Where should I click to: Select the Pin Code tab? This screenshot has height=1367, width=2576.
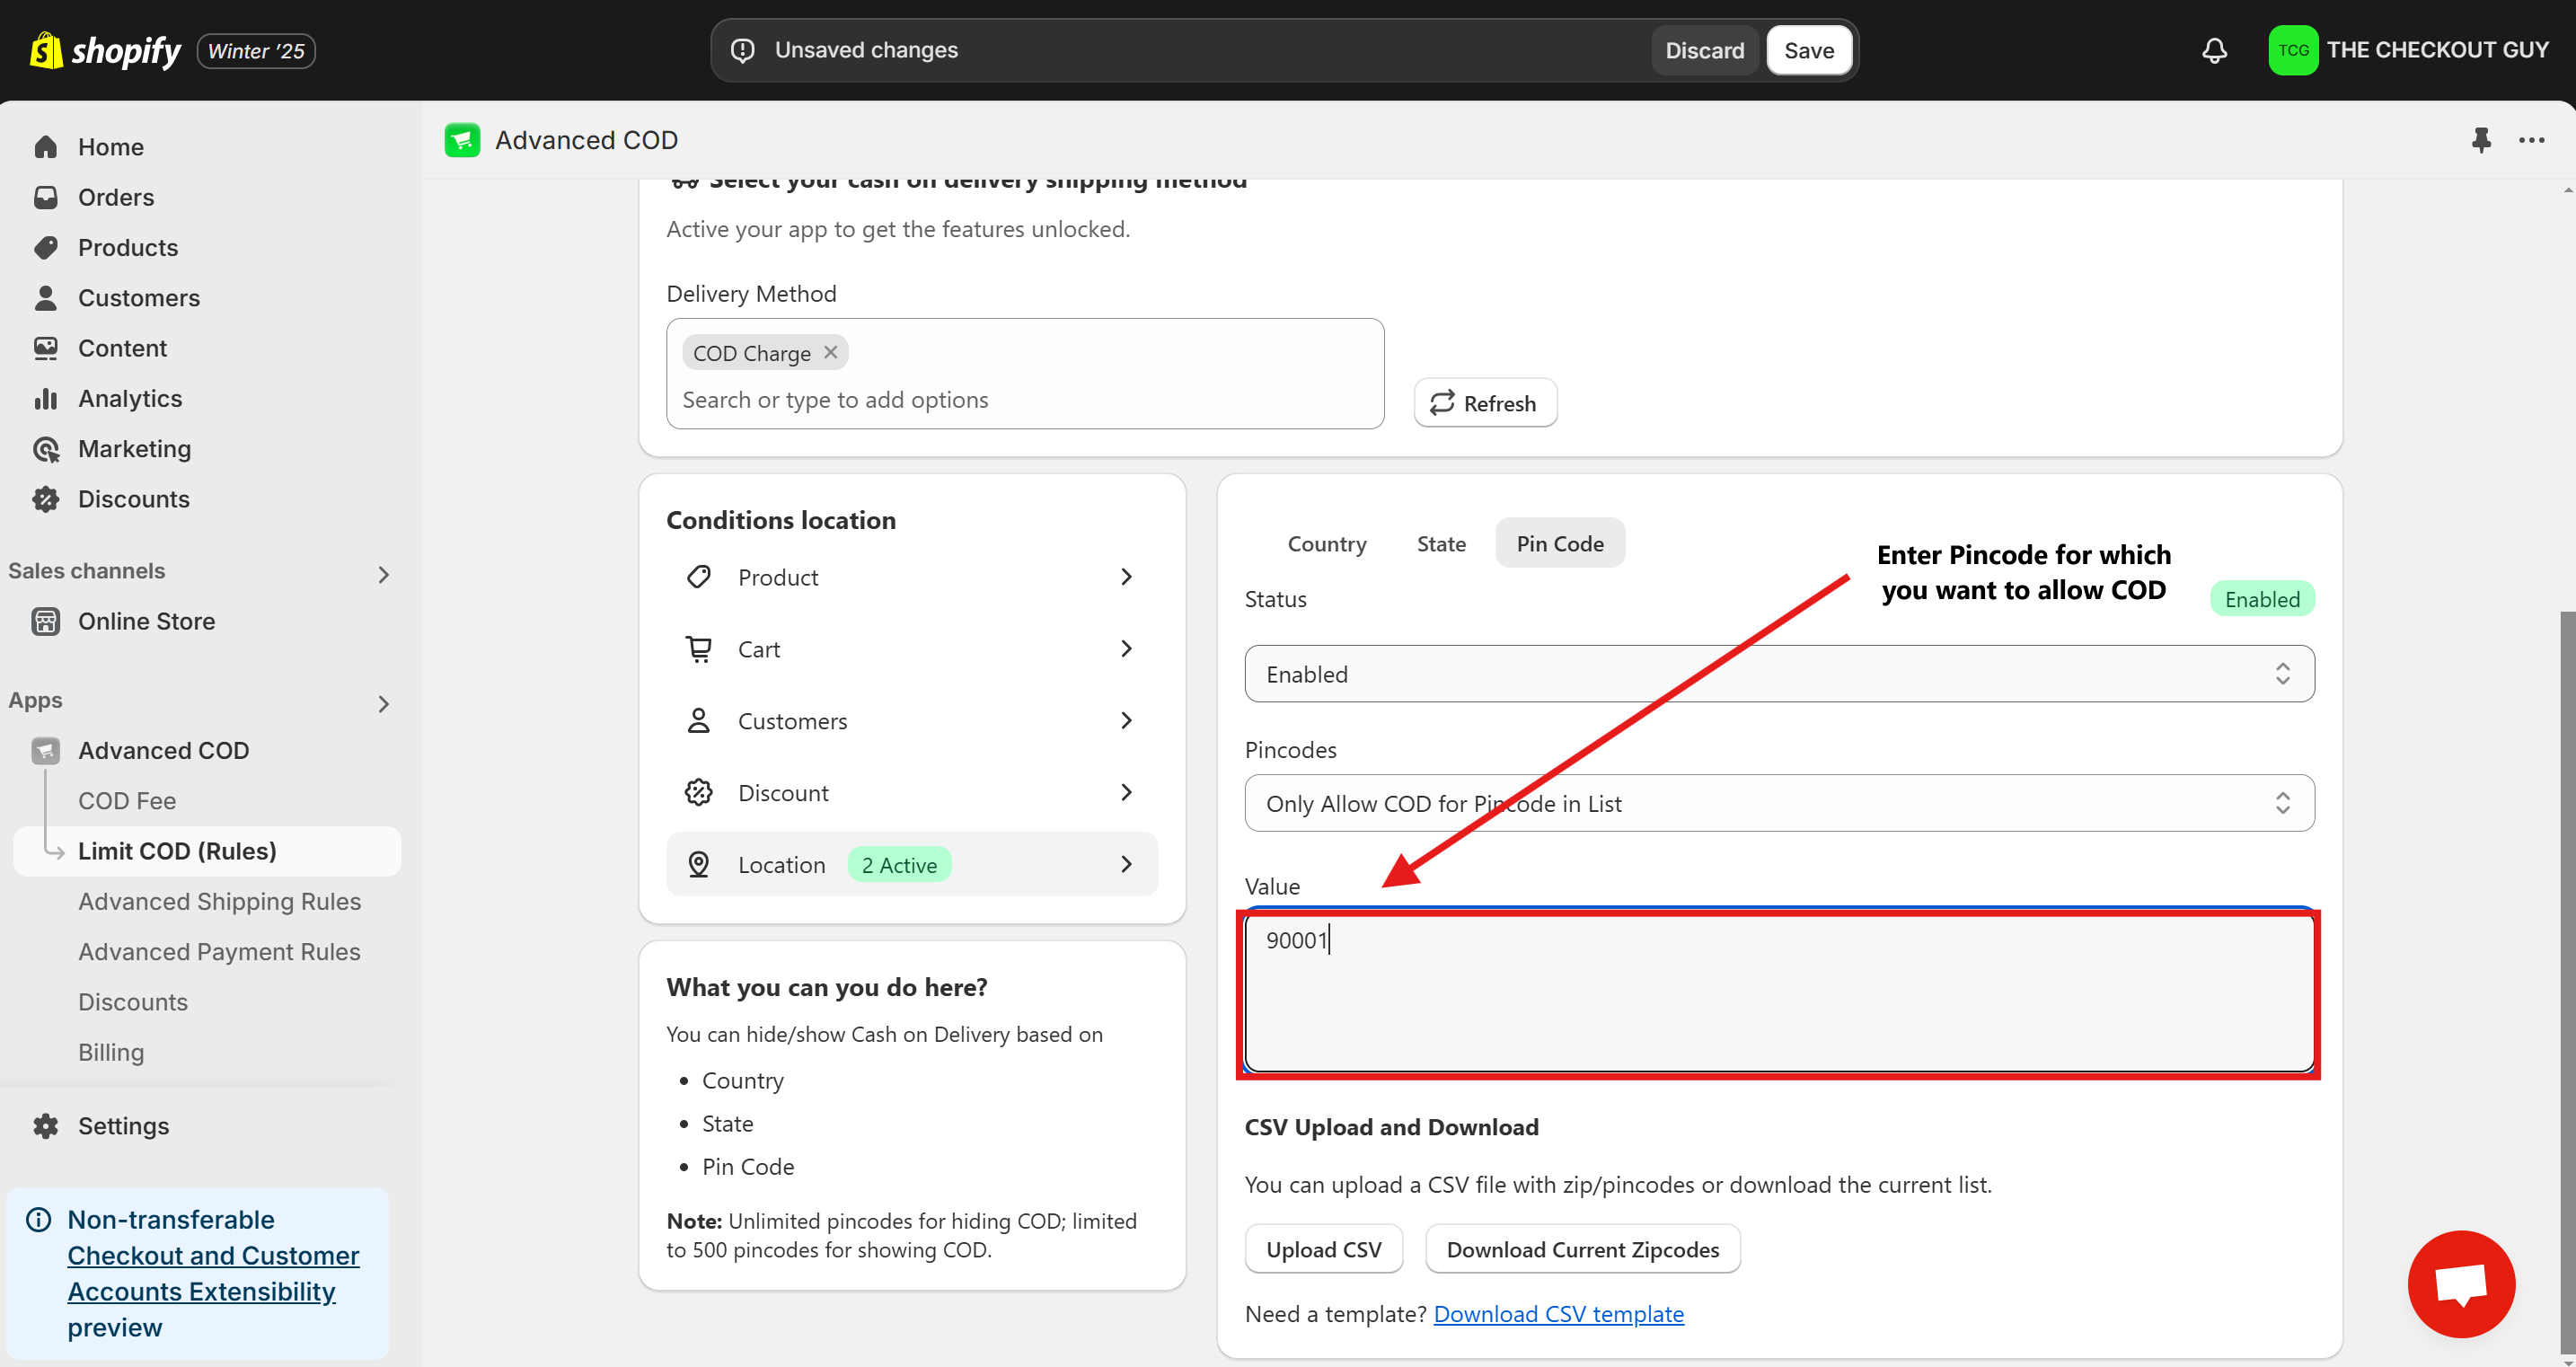click(x=1560, y=543)
